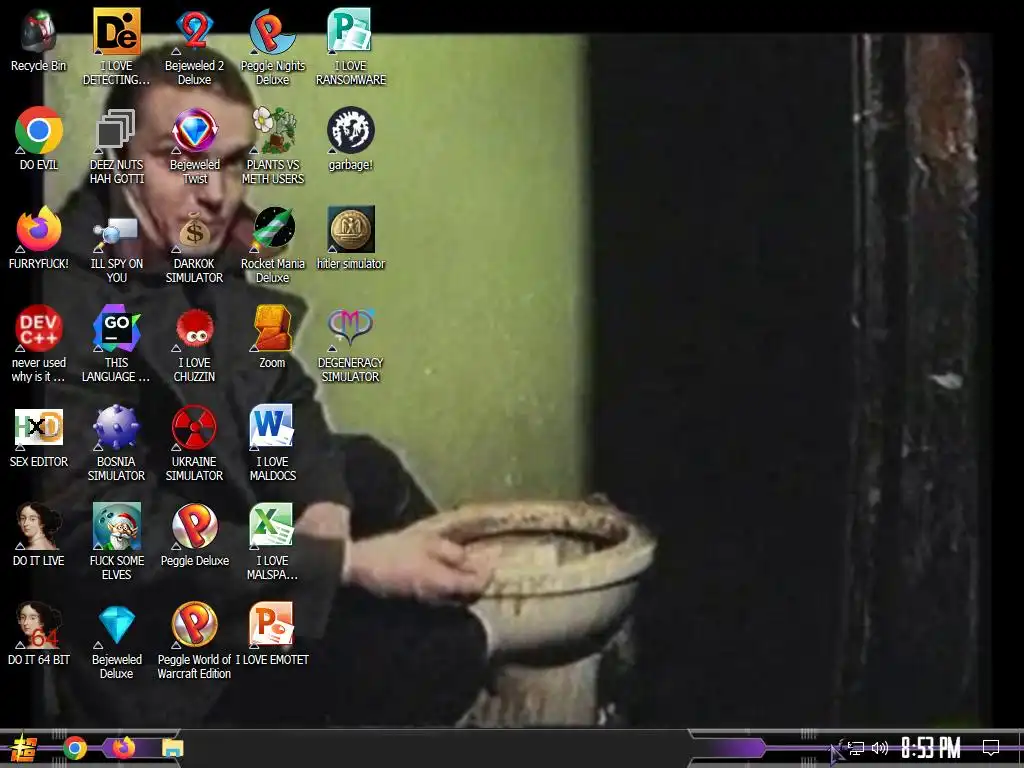Image resolution: width=1024 pixels, height=768 pixels.
Task: Open the Start menu button
Action: (x=24, y=748)
